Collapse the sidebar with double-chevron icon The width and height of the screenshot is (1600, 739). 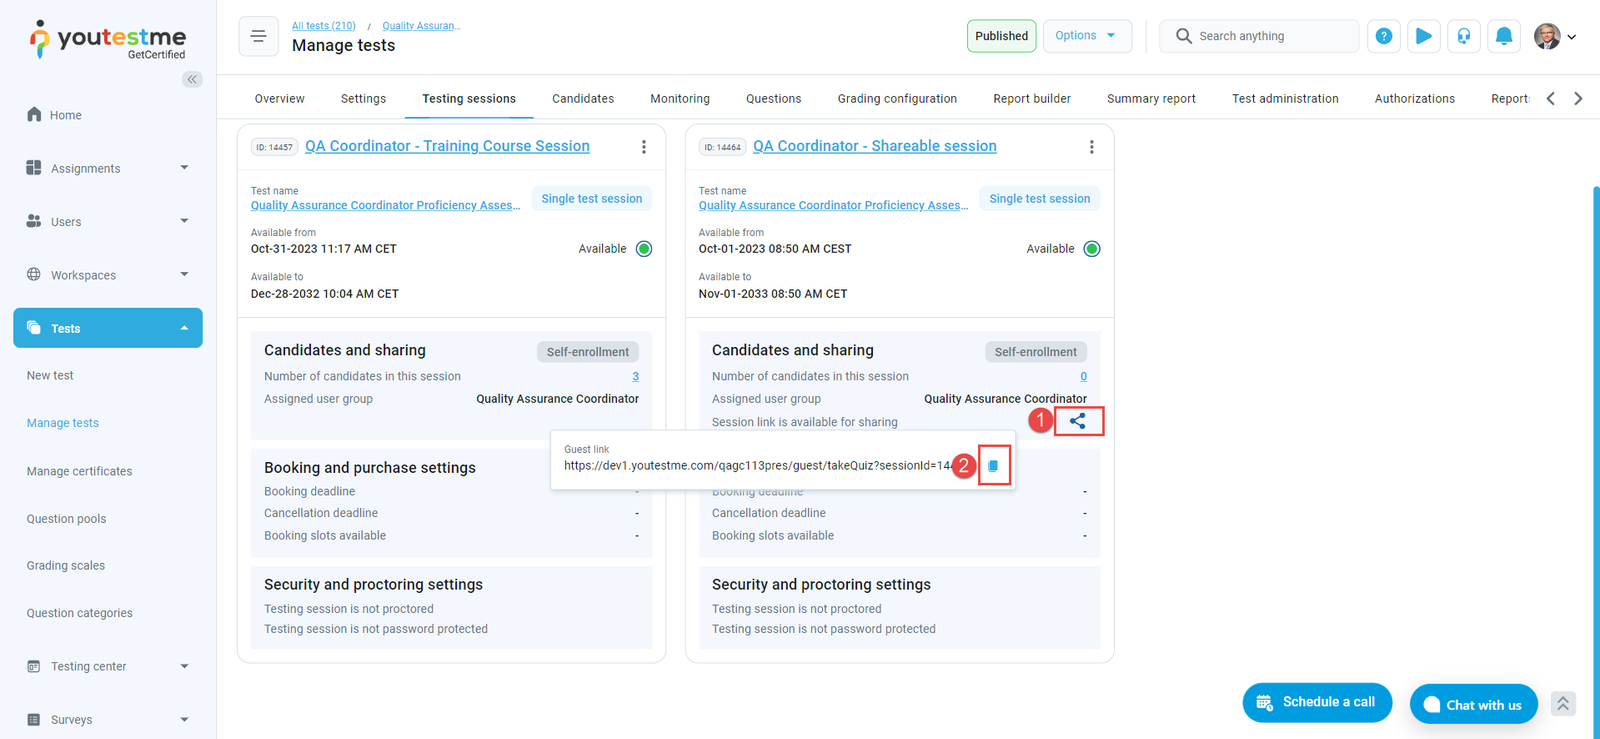[x=192, y=79]
